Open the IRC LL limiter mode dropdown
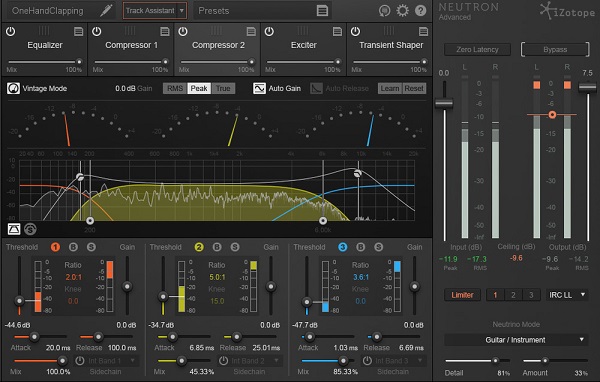The image size is (600, 382). [x=567, y=295]
